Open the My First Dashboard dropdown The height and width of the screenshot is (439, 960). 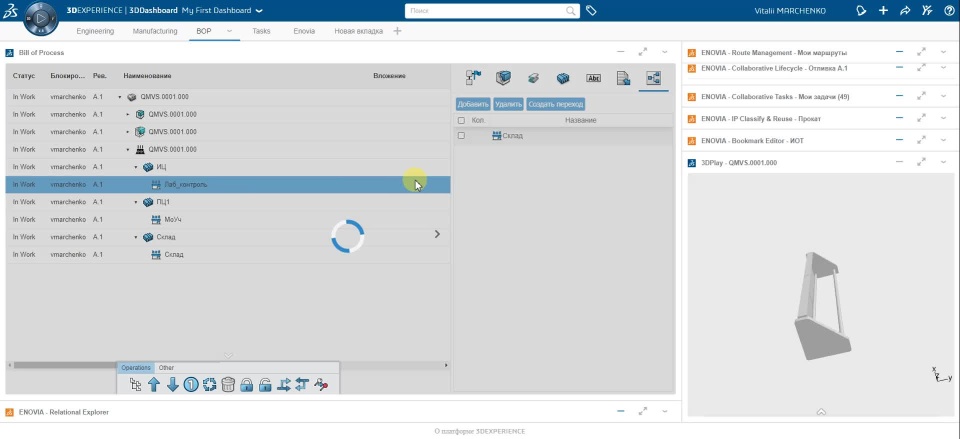click(260, 11)
